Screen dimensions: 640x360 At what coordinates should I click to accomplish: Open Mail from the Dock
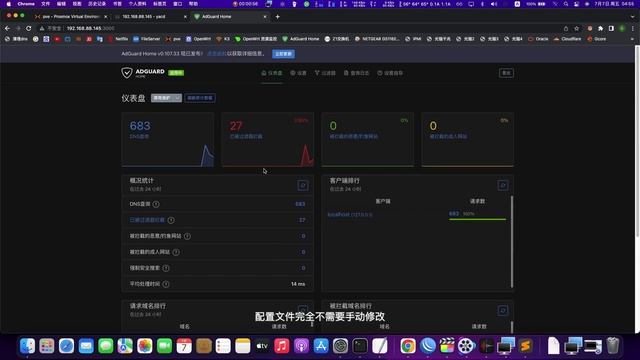[86, 346]
